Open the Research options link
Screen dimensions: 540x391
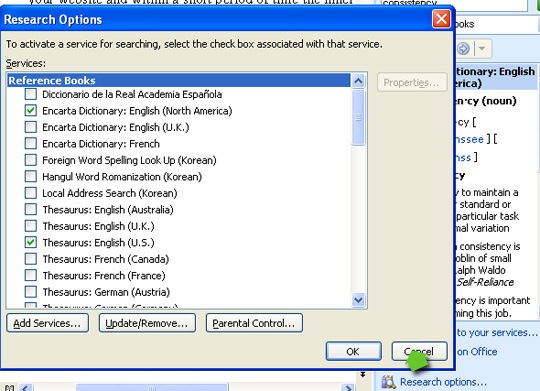point(443,382)
